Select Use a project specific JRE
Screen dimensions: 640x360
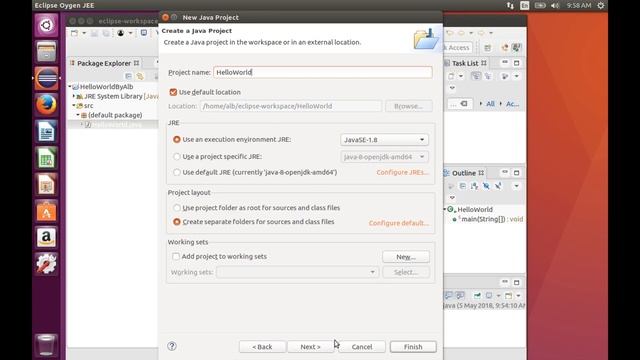177,156
